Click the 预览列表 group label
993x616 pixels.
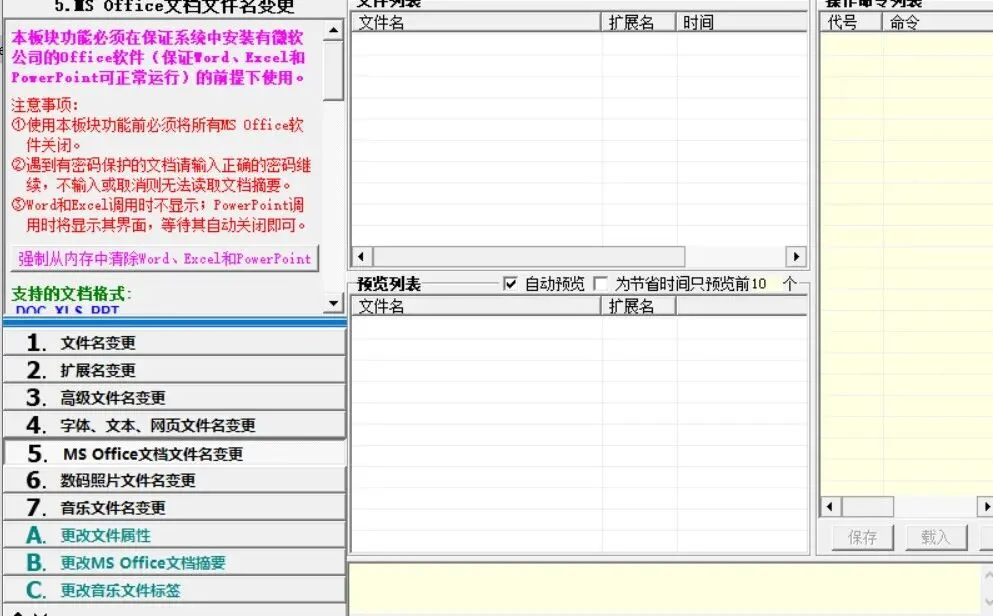[x=389, y=284]
